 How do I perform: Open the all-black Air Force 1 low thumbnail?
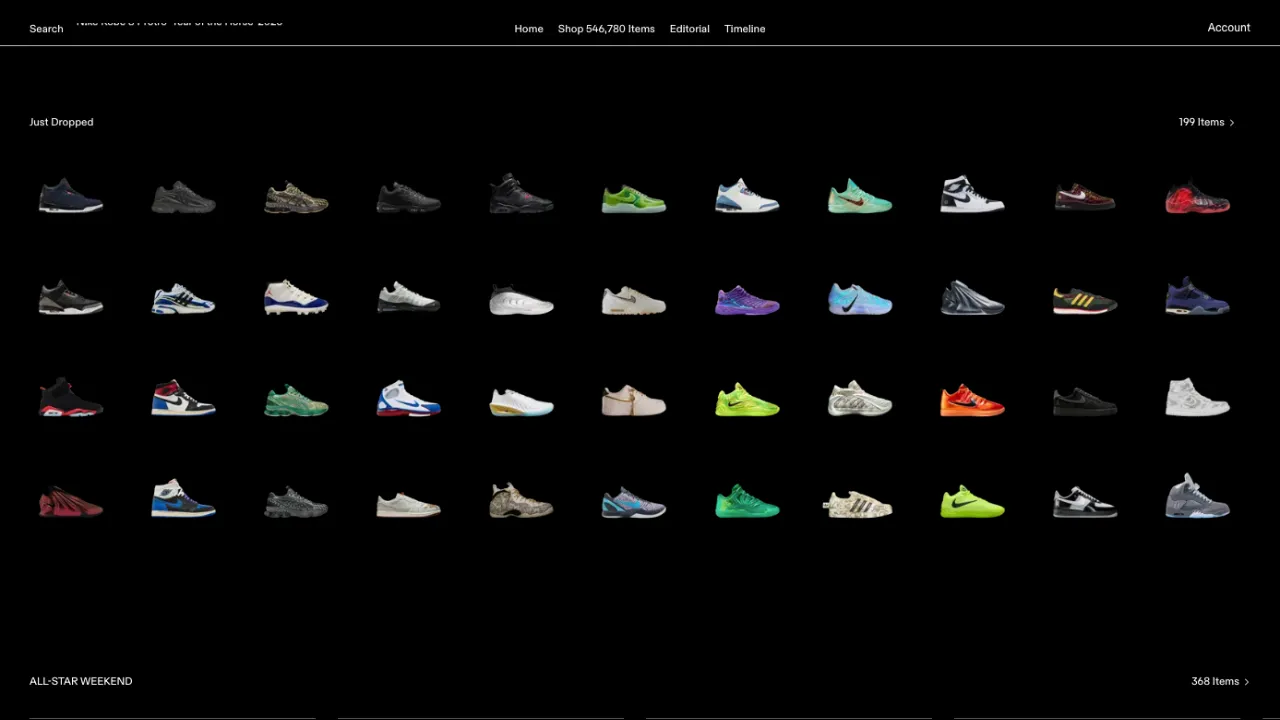(x=1085, y=403)
